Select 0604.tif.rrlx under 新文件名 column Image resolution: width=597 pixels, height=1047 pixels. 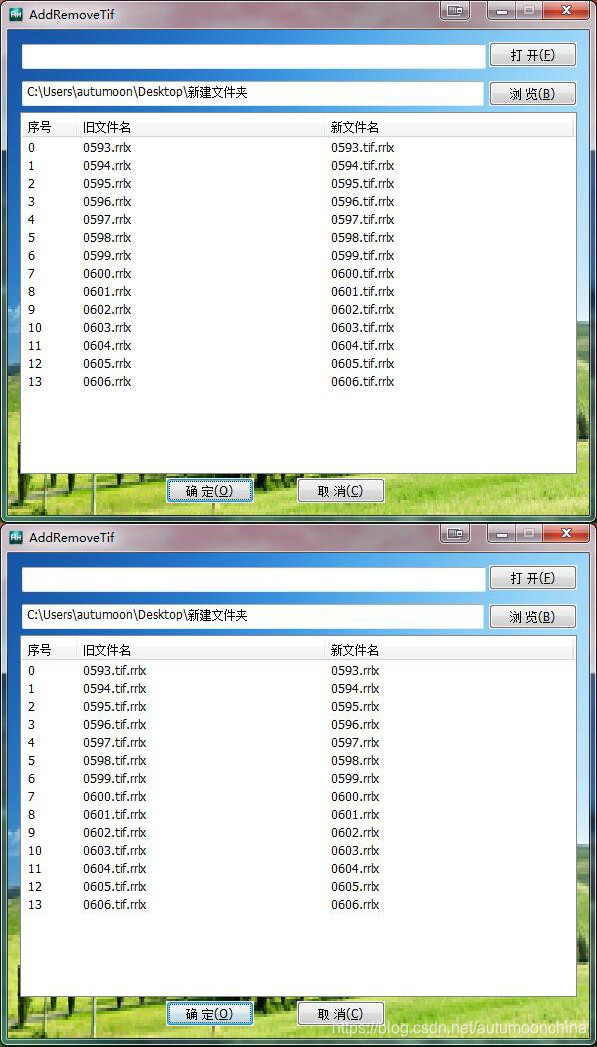point(363,346)
